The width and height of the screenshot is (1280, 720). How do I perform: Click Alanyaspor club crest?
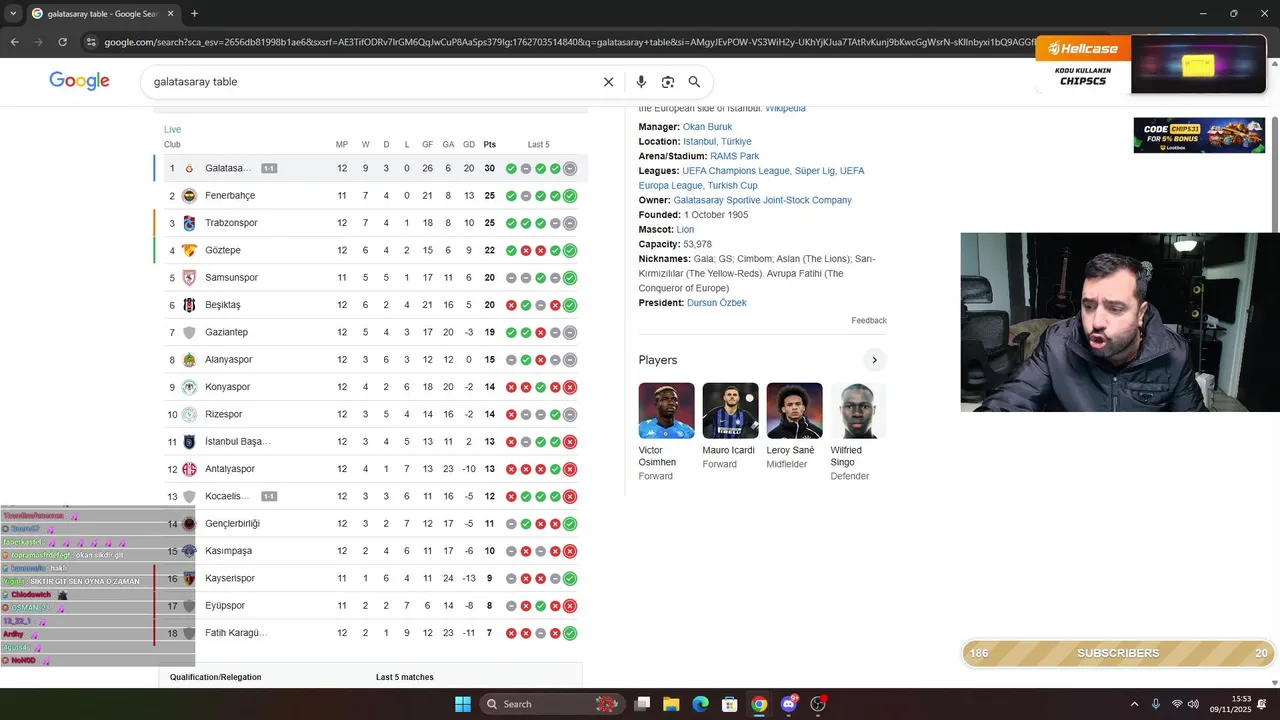coord(189,360)
